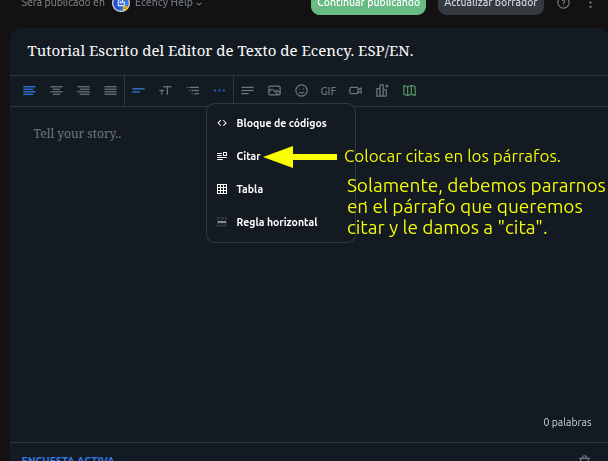Delete the poll with the trash icon

pyautogui.click(x=584, y=458)
